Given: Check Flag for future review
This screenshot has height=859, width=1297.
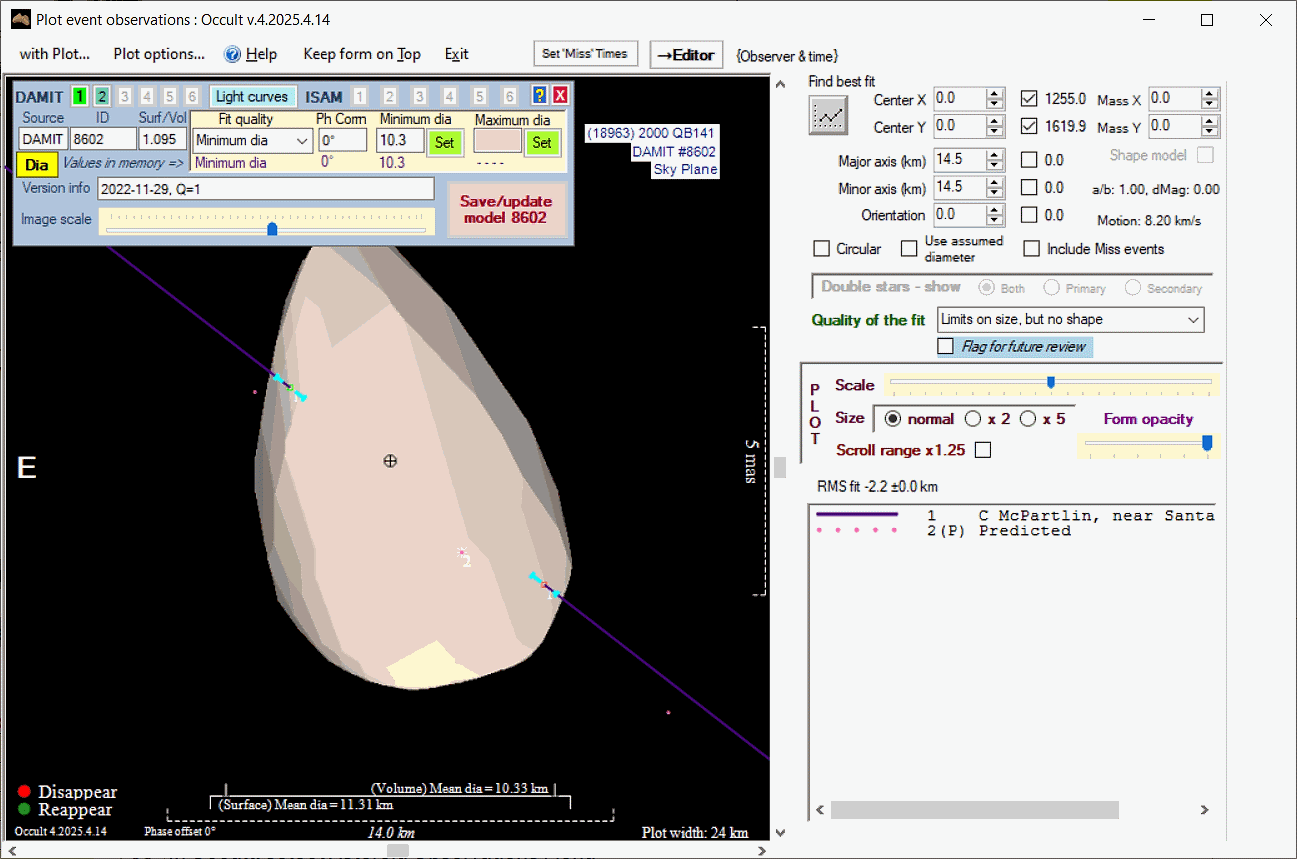Looking at the screenshot, I should [x=946, y=347].
